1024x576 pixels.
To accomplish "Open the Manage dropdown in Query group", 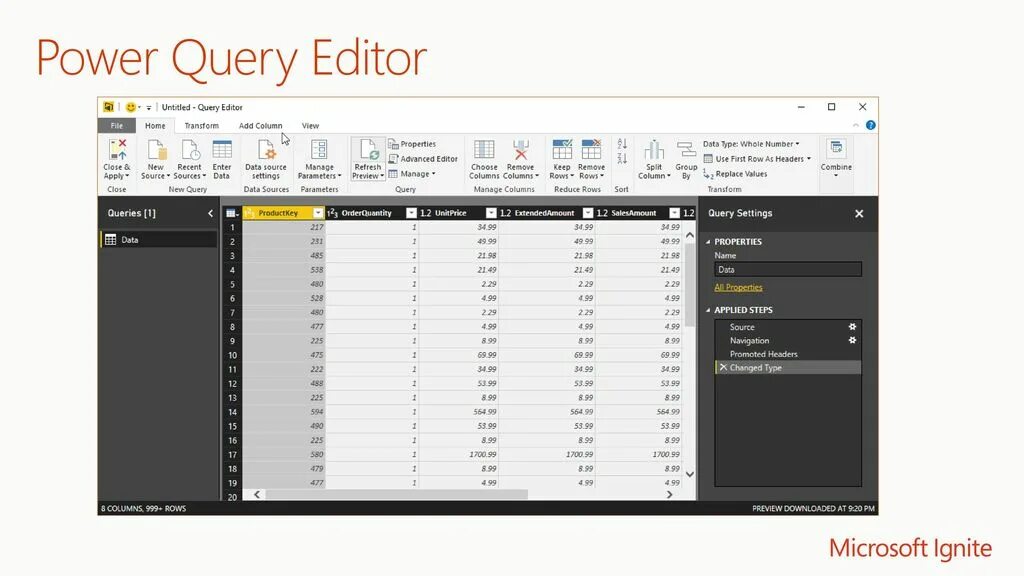I will click(411, 174).
